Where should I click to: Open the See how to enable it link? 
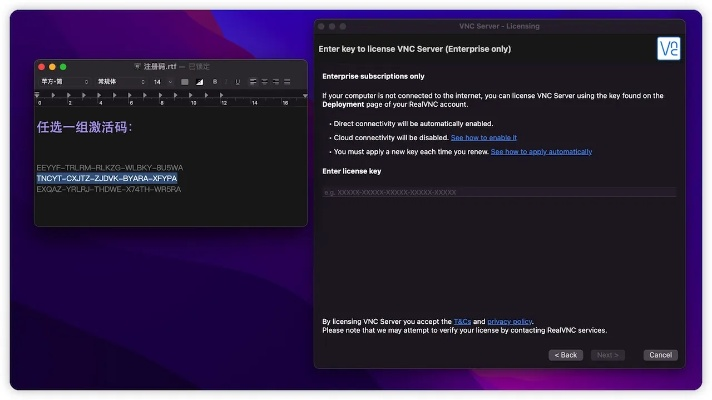pos(484,138)
